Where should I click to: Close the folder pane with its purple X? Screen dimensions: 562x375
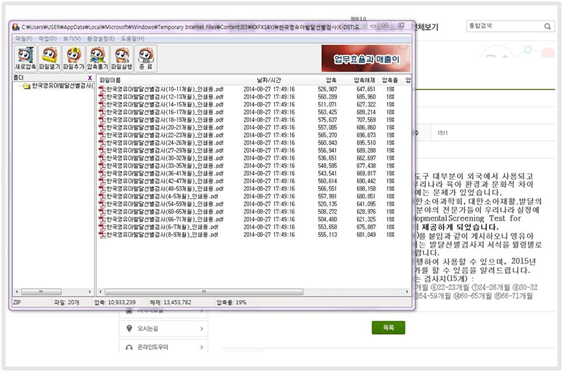[90, 78]
